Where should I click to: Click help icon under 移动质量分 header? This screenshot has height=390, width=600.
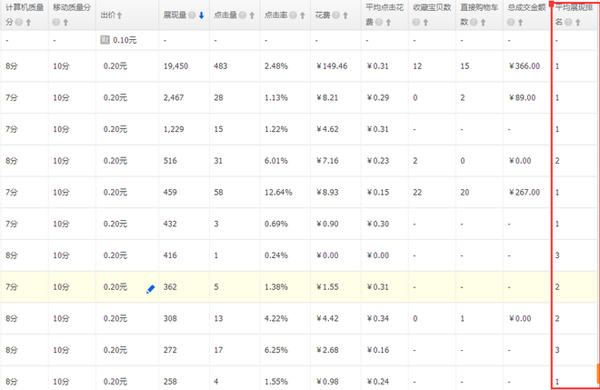tap(56, 23)
